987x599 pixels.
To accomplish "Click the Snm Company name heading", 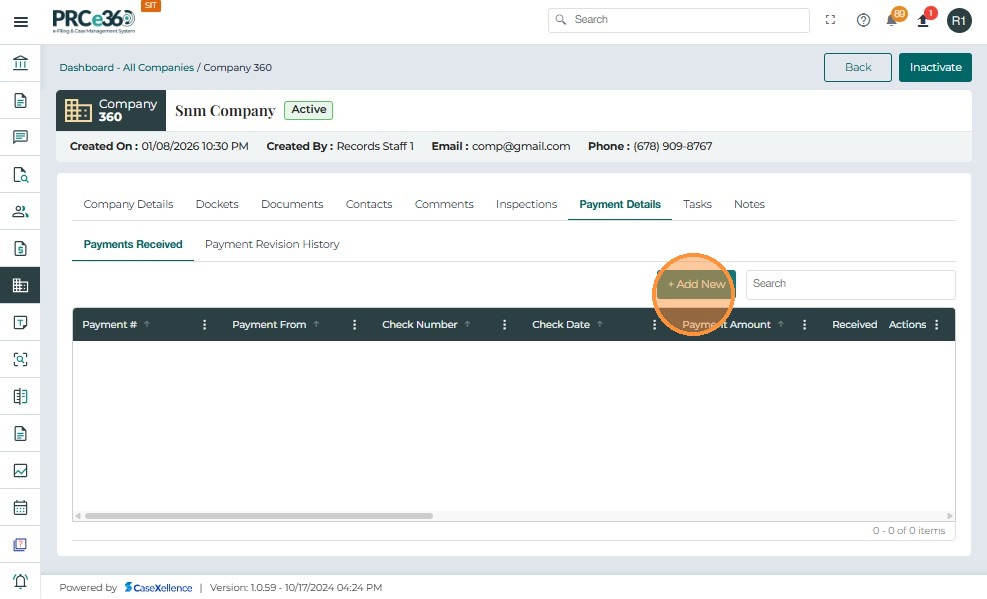I will point(225,111).
